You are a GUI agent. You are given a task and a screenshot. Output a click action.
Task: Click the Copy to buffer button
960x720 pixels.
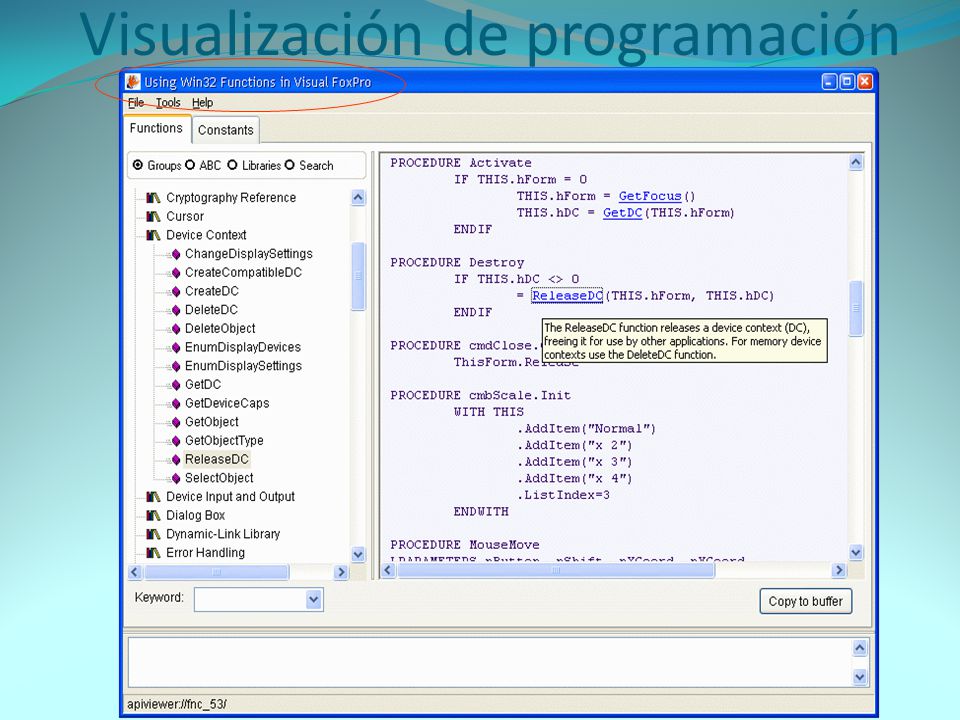pos(806,601)
